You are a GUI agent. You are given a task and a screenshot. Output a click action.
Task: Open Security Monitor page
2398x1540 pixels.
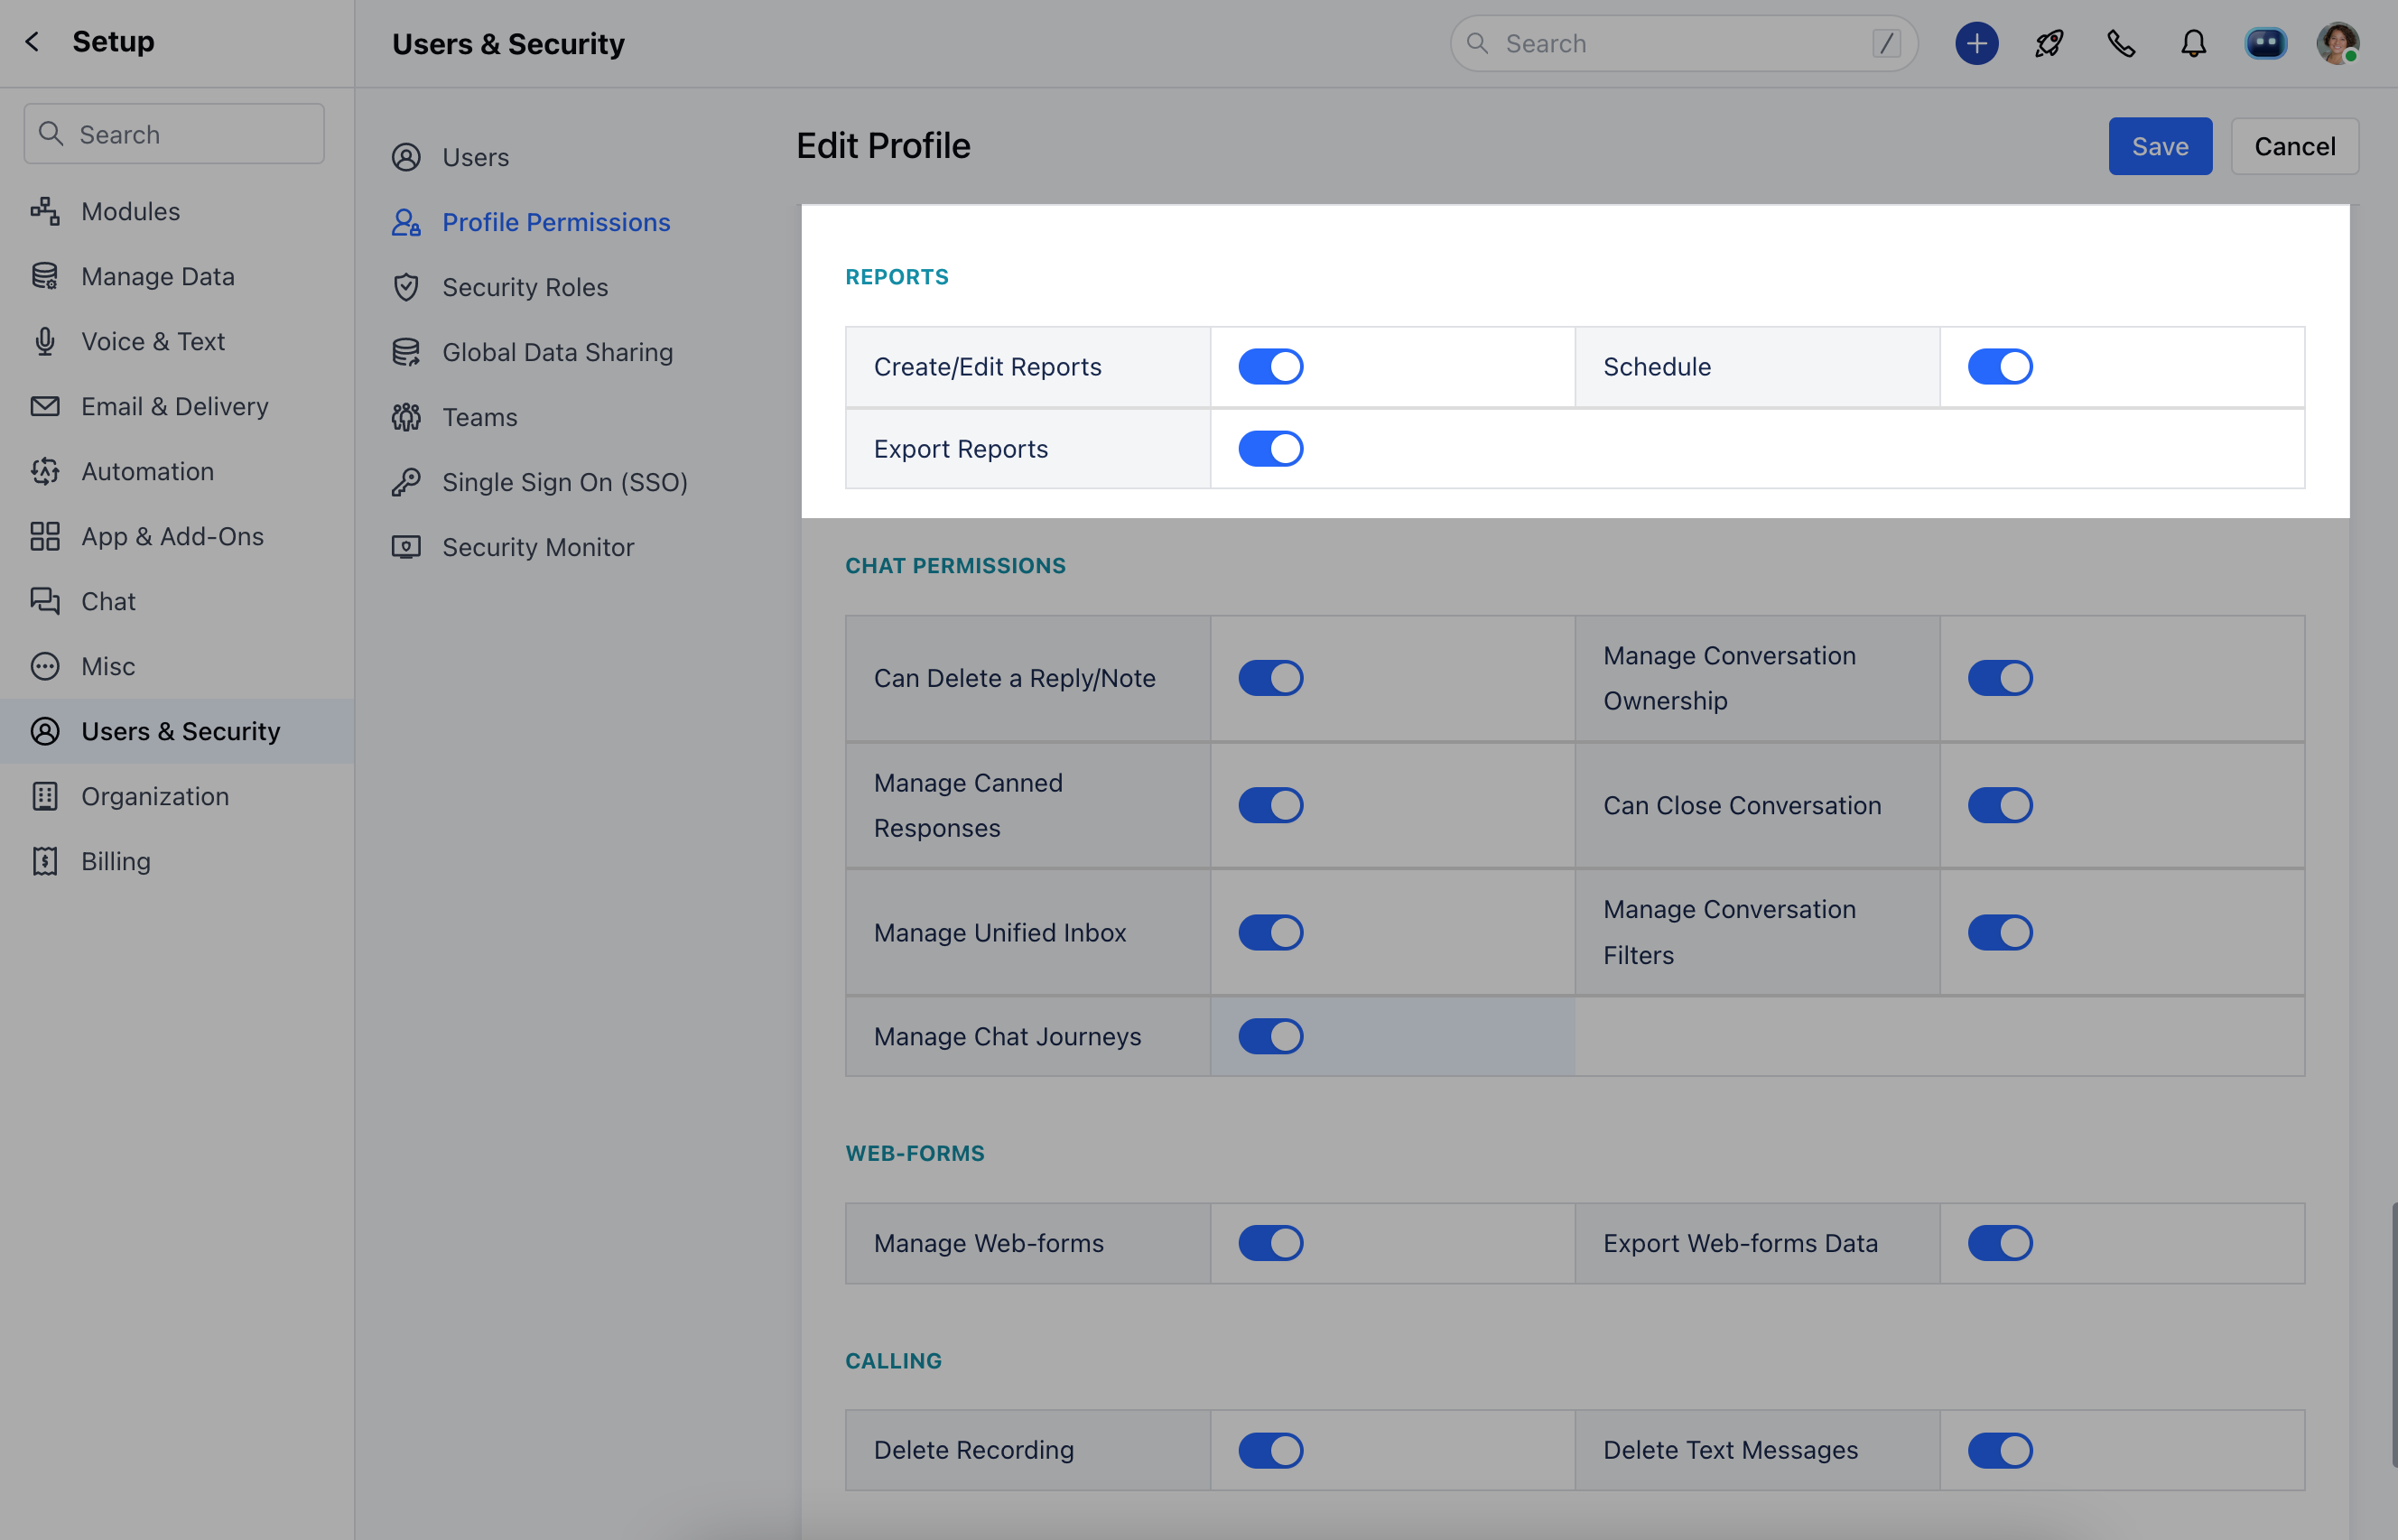coord(538,547)
